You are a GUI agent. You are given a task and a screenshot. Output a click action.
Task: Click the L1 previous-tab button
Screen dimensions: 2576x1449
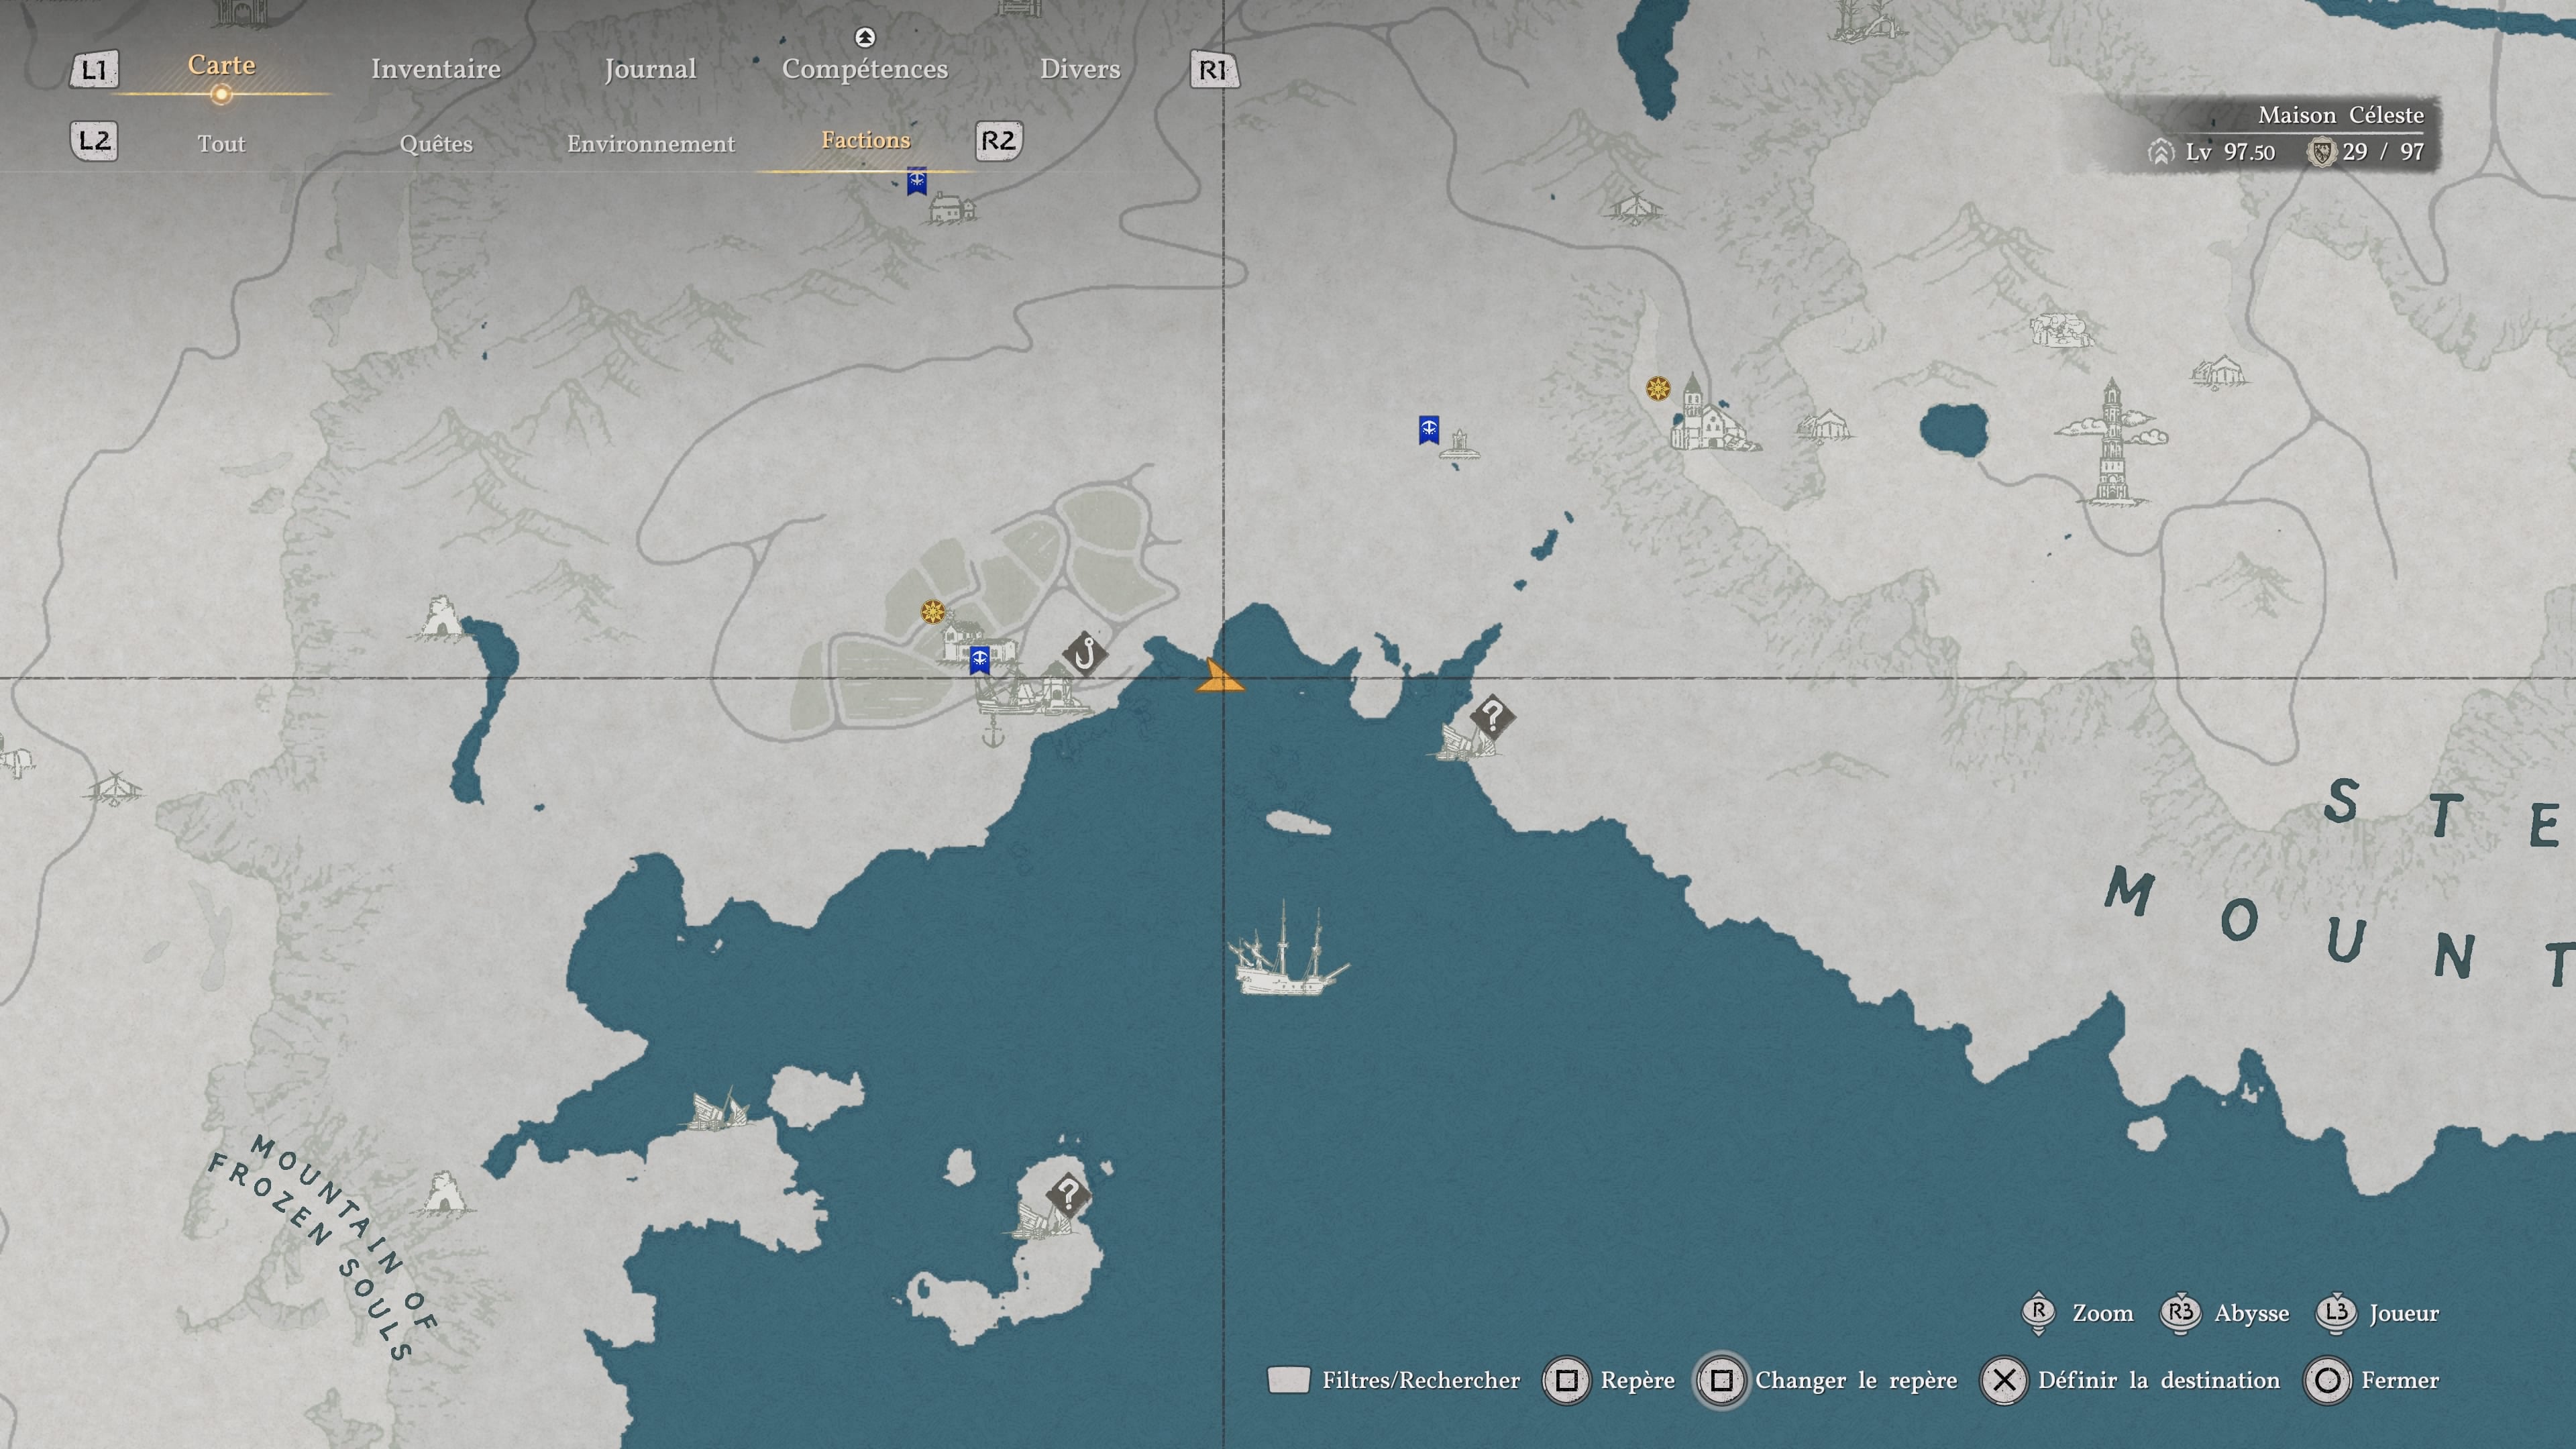(94, 70)
